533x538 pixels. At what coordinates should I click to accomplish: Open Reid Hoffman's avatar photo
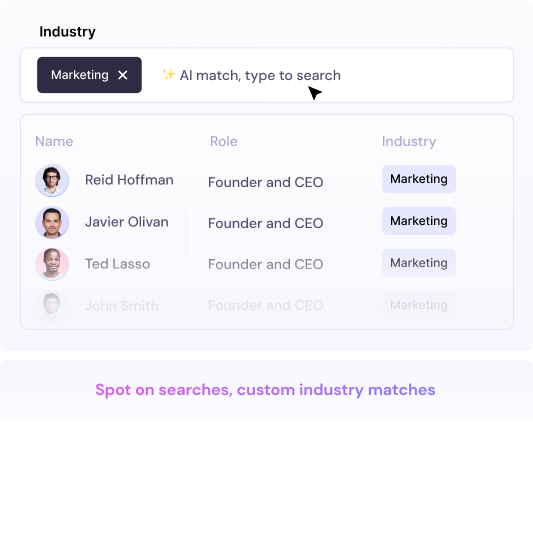(52, 180)
